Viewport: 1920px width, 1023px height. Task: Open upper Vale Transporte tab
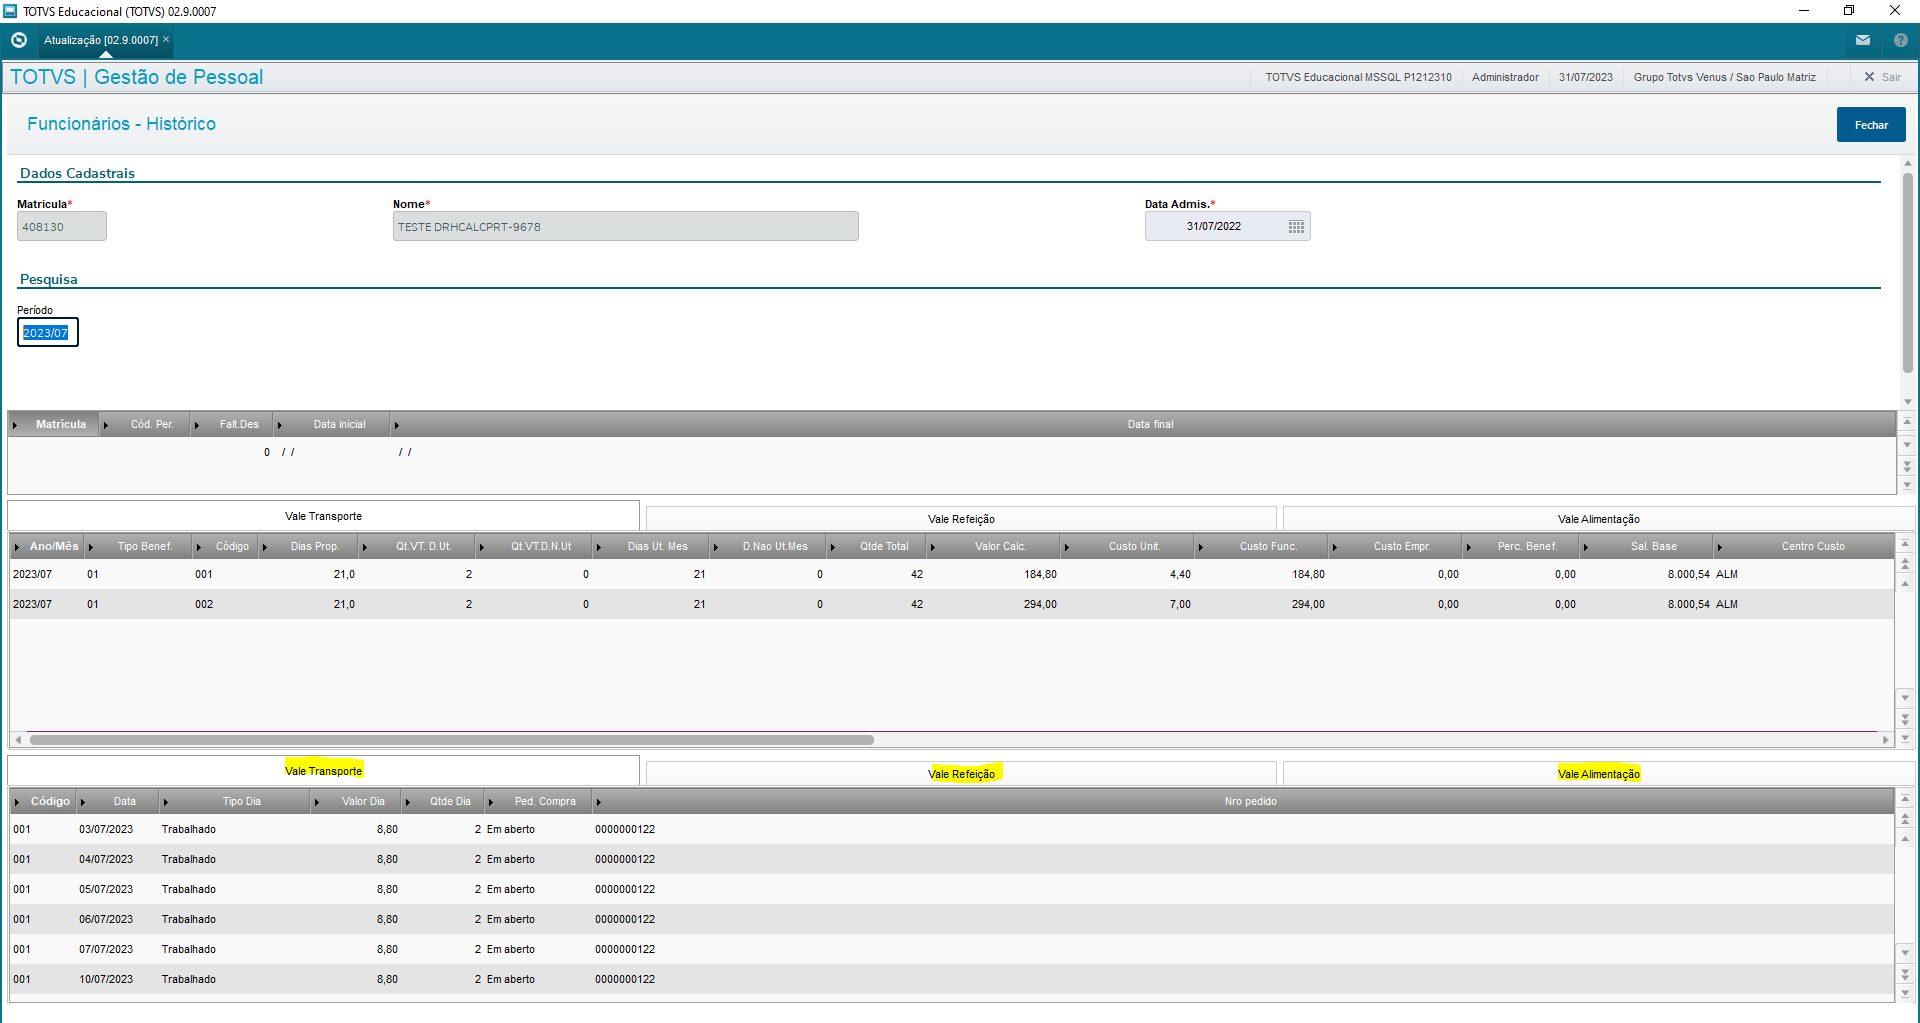pyautogui.click(x=323, y=516)
